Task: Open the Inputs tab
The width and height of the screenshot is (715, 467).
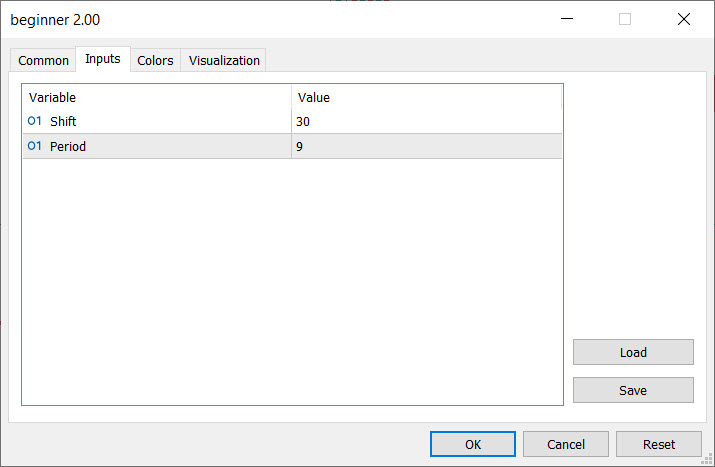Action: coord(103,59)
